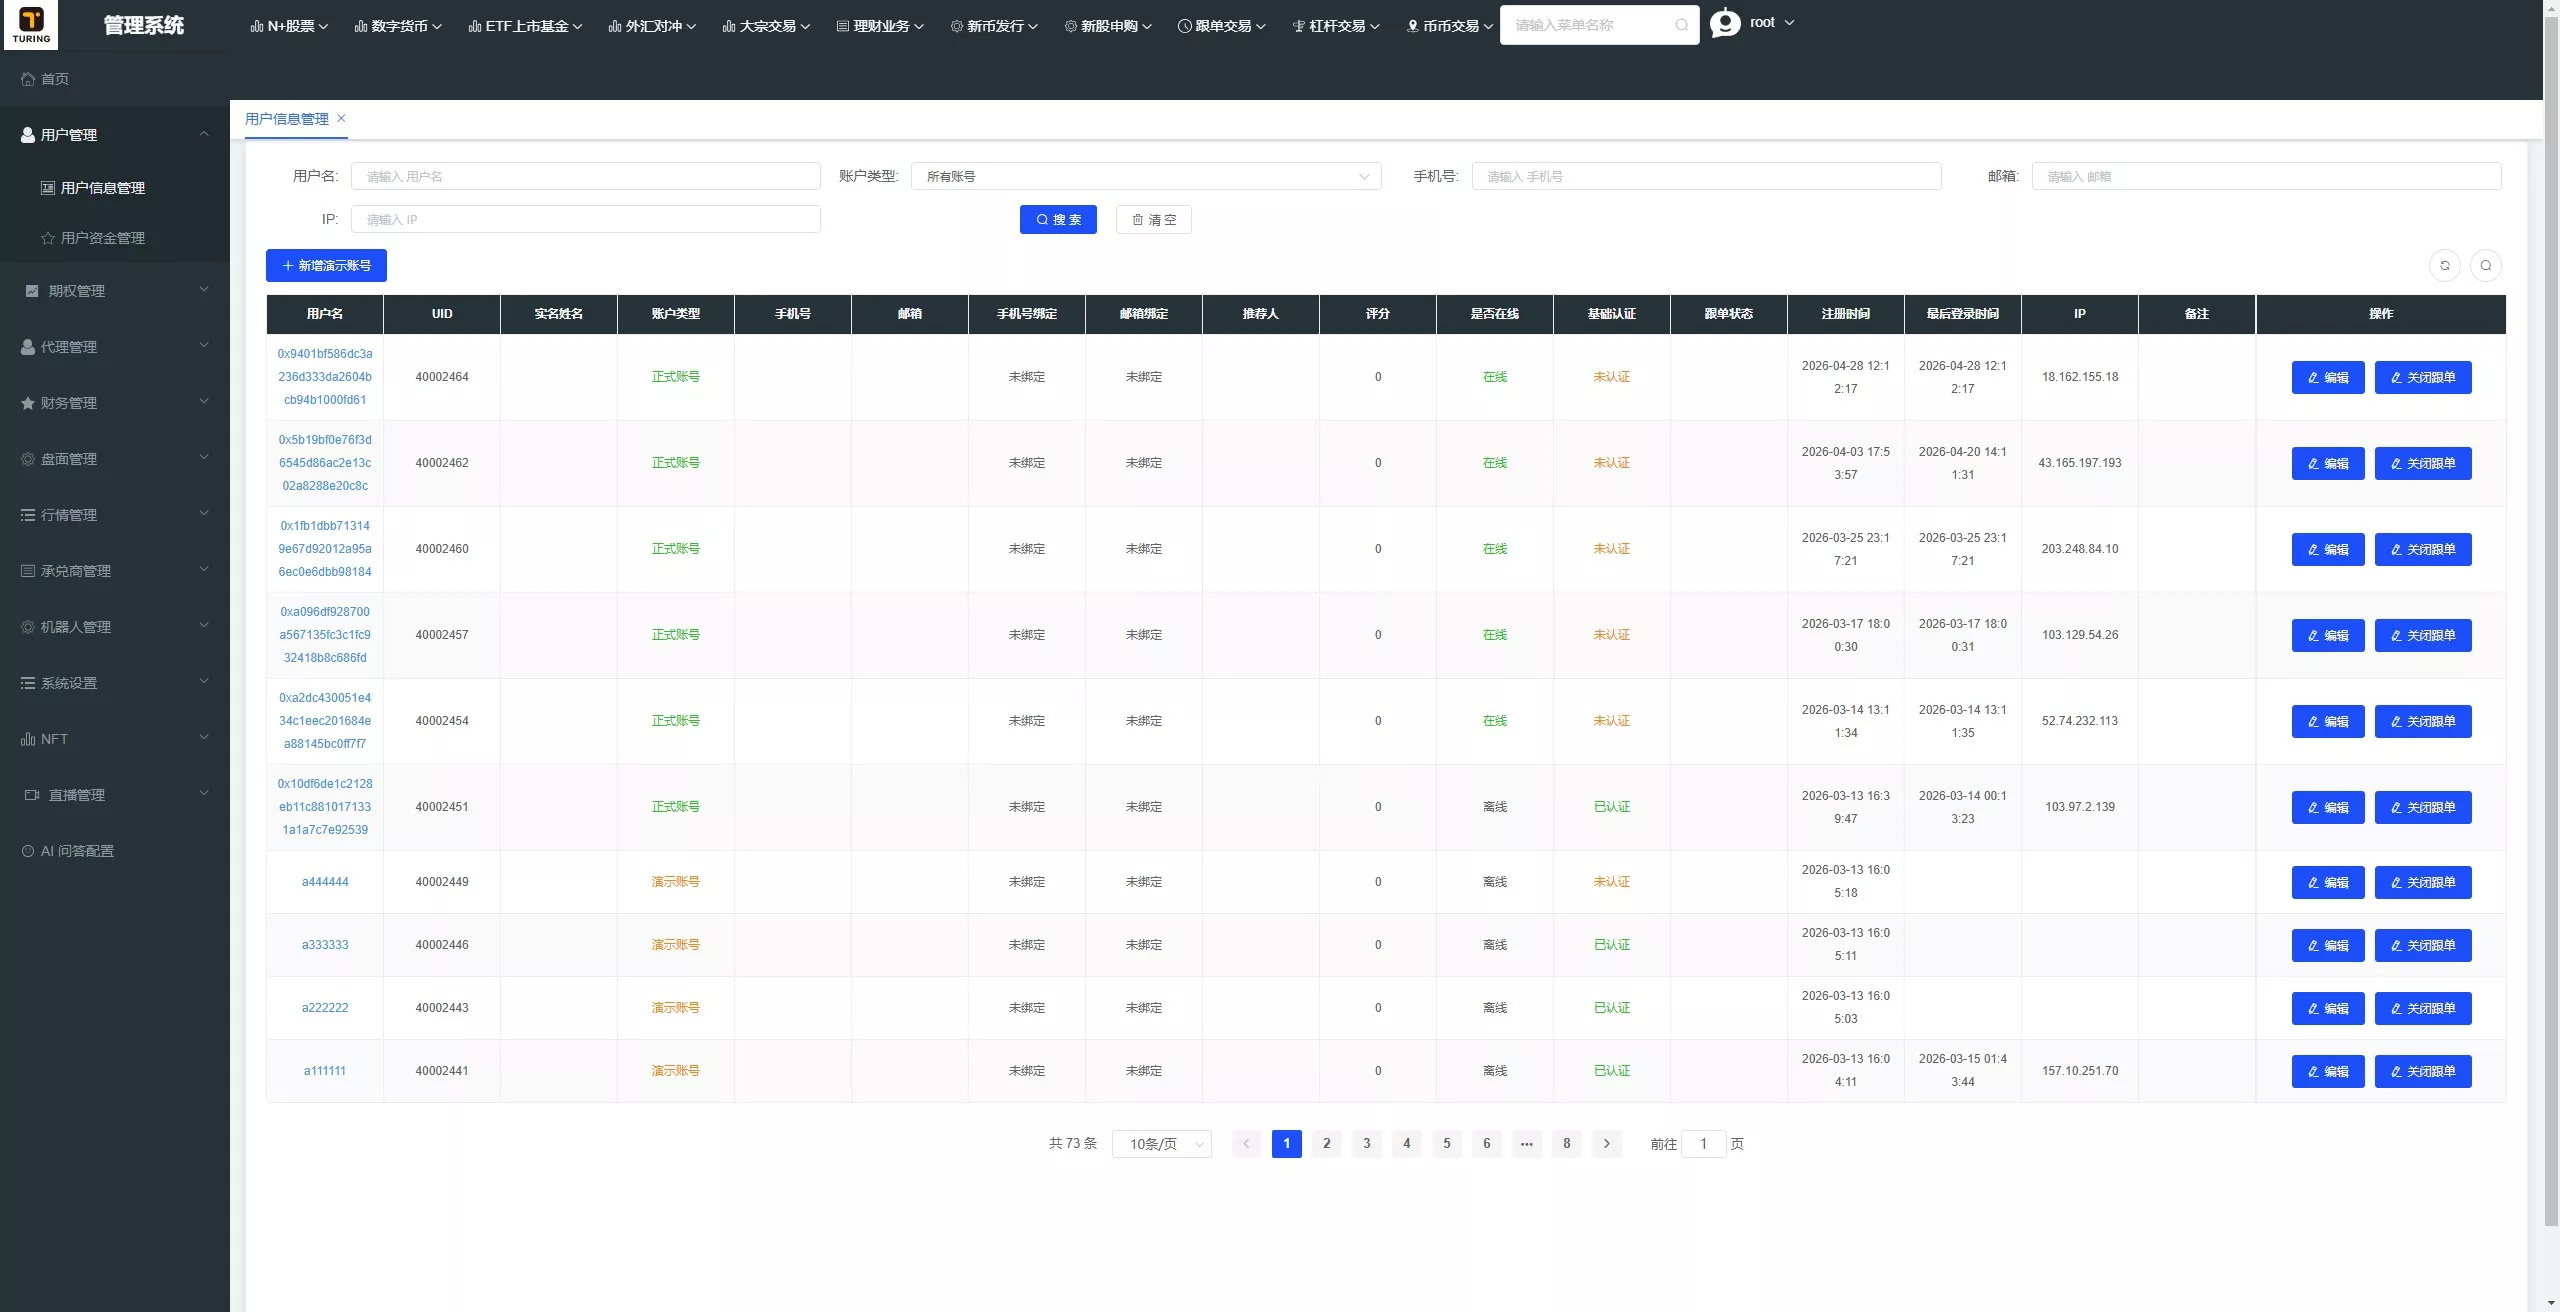Click 关闭跟单 for UID 40002462
This screenshot has width=2560, height=1312.
click(x=2423, y=463)
